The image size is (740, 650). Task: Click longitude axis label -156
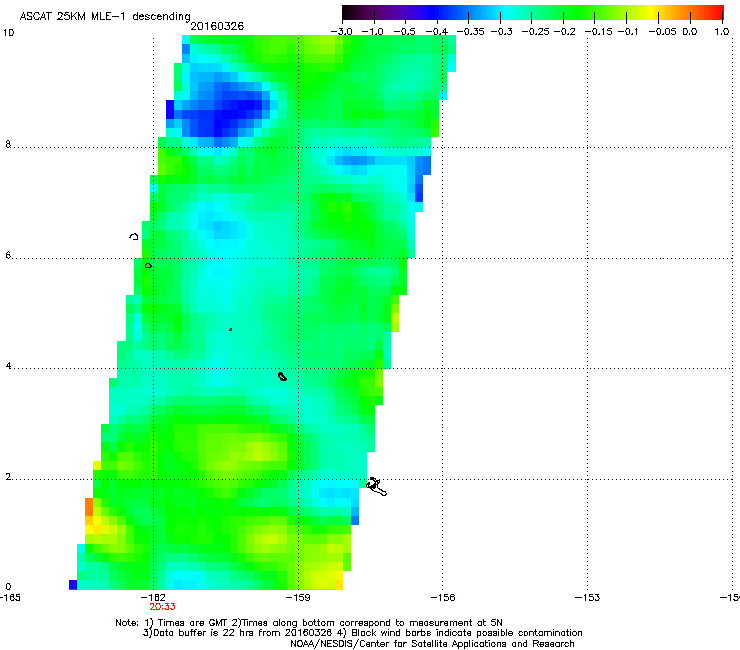[443, 598]
